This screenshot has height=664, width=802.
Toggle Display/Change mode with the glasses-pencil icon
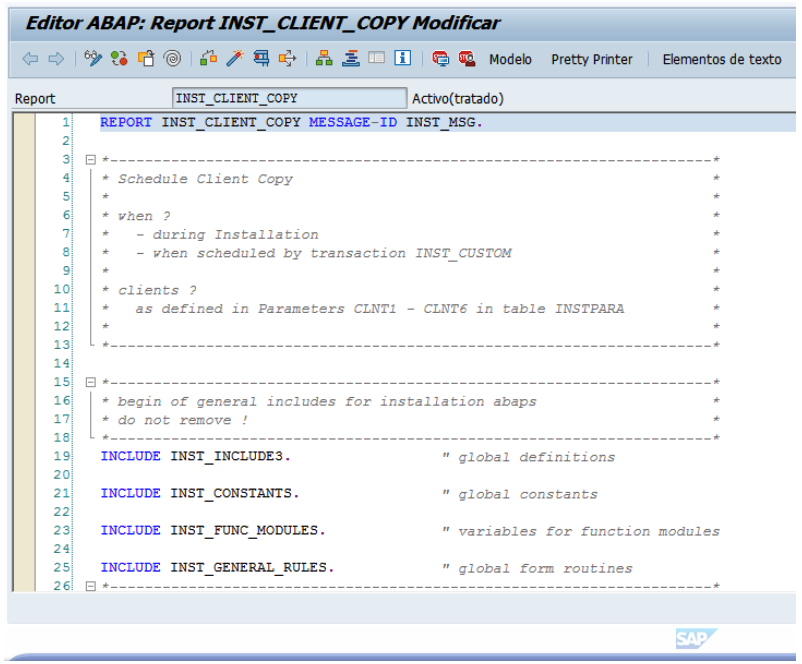[x=93, y=58]
